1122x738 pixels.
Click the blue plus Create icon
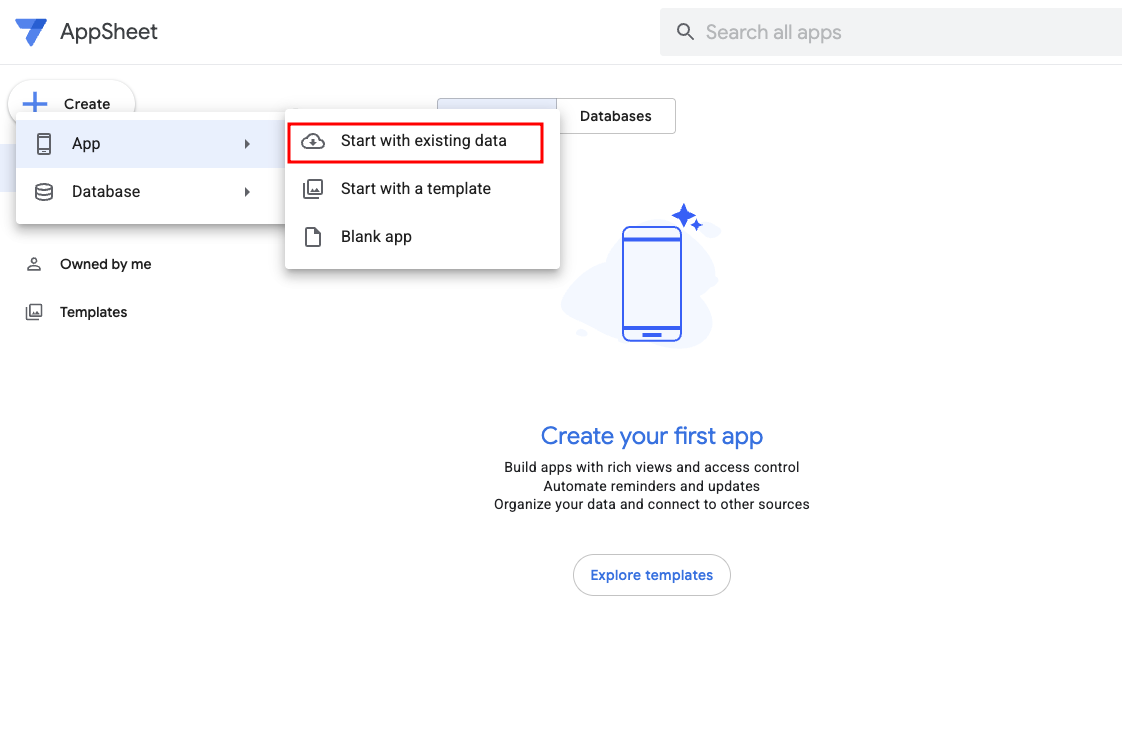(x=35, y=104)
